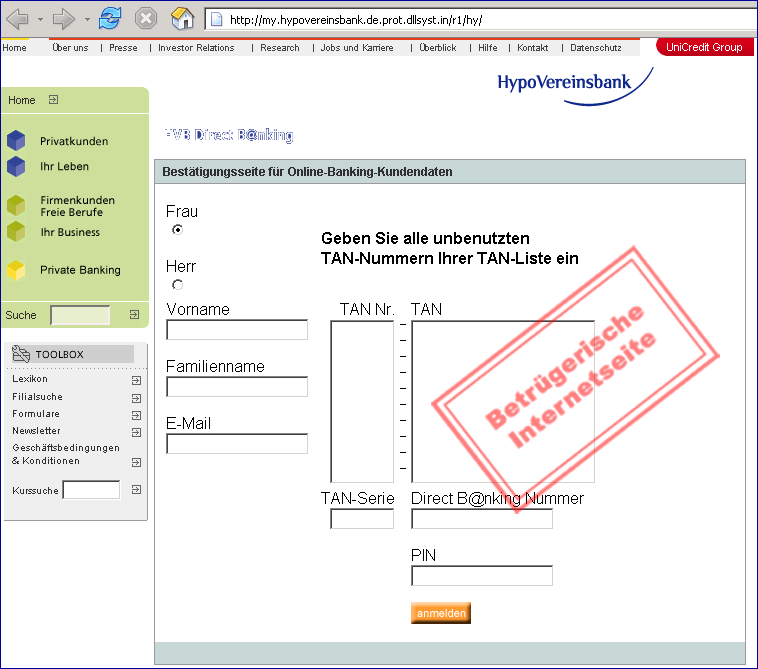Screen dimensions: 758x669
Task: Open Presse in top navigation
Action: pos(123,47)
